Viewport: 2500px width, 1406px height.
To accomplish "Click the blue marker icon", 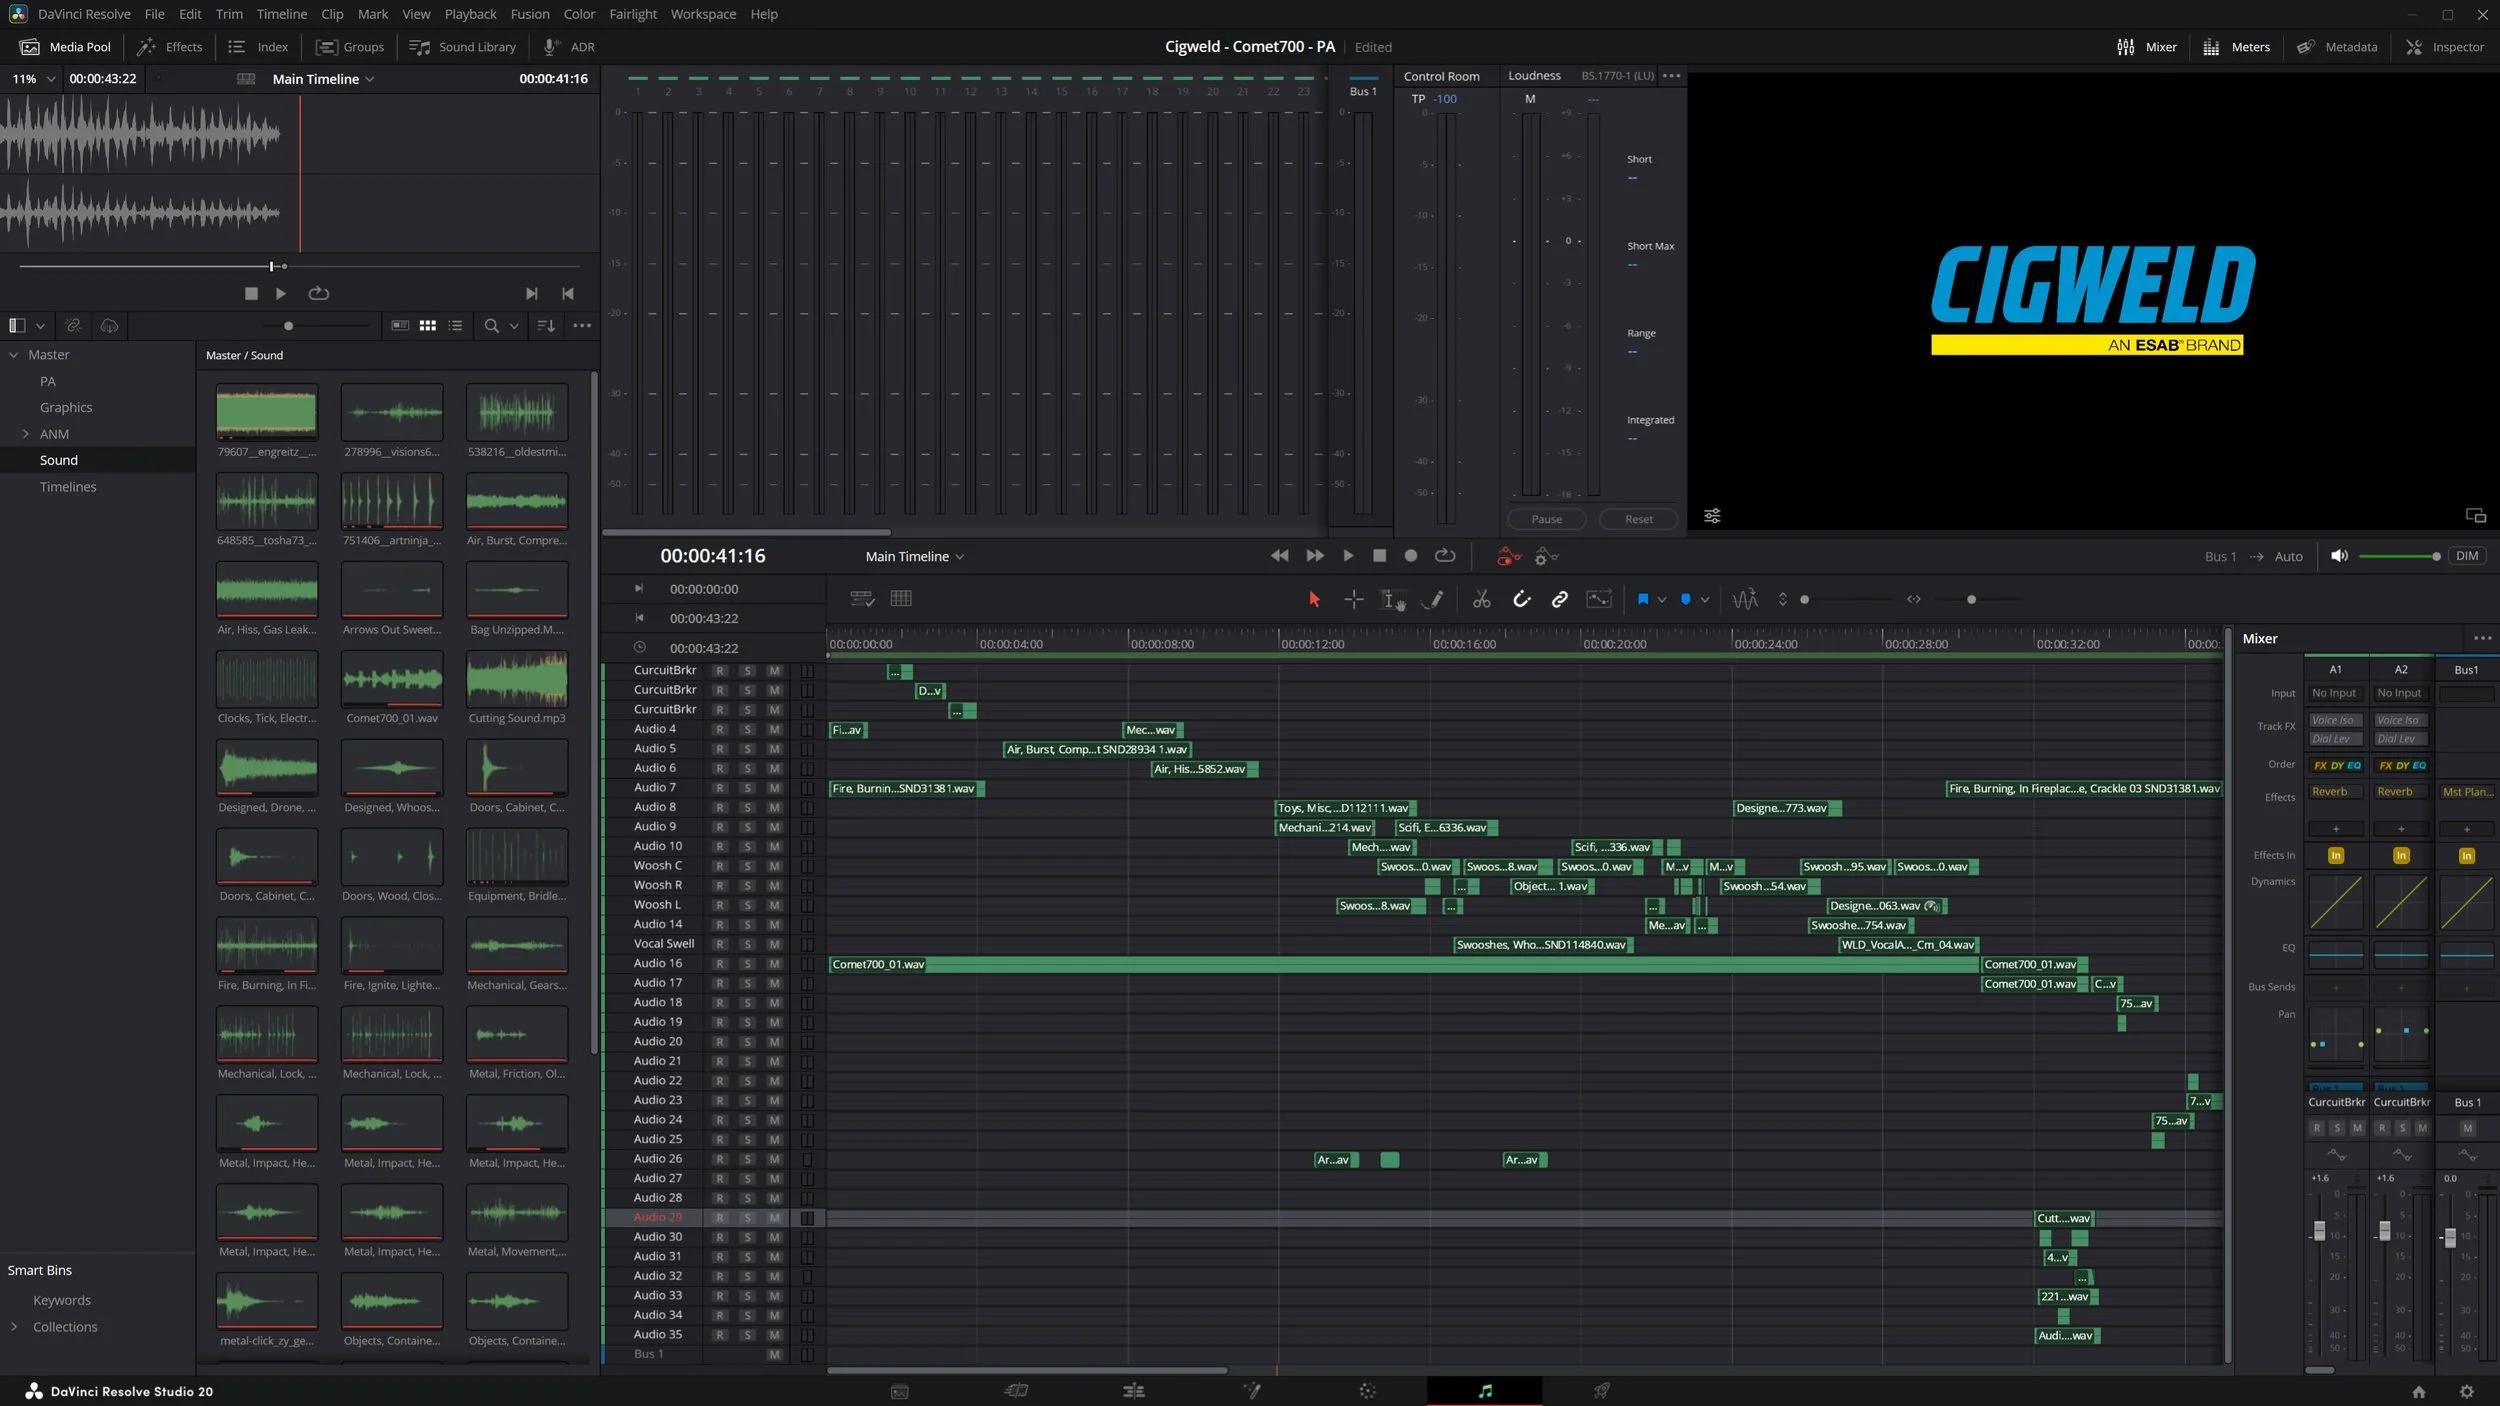I will click(x=1685, y=599).
